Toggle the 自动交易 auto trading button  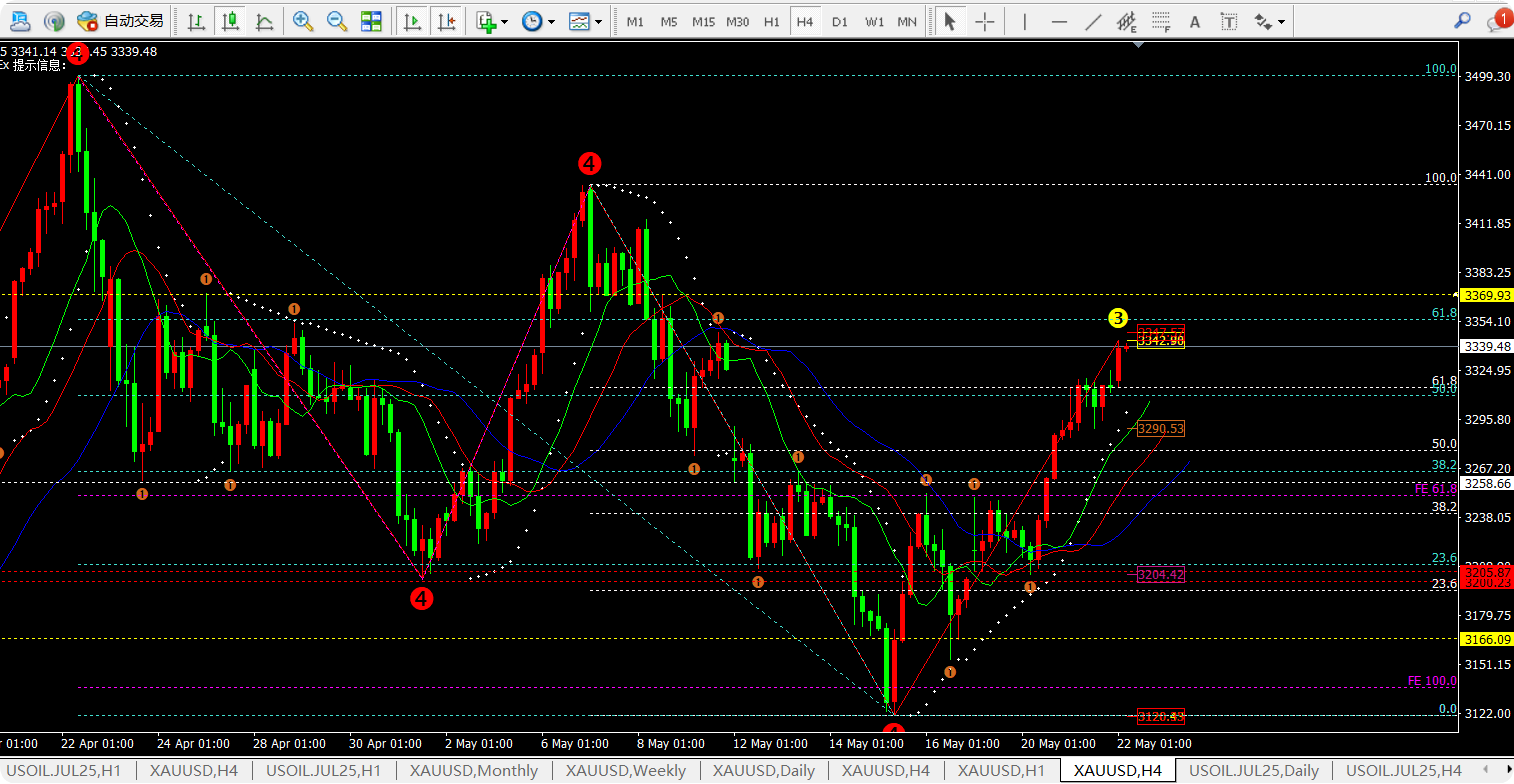120,21
